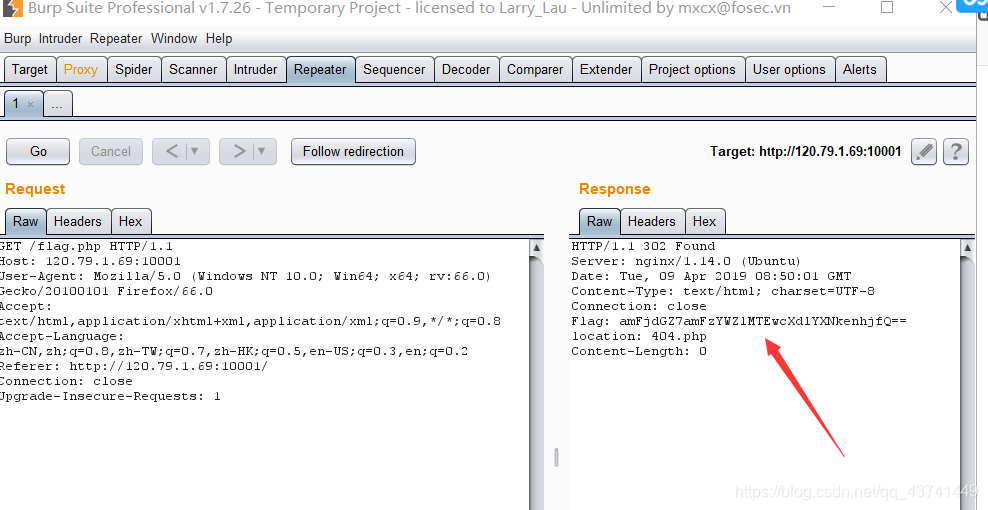Select Response Raw view tab
The image size is (988, 510).
click(x=599, y=221)
